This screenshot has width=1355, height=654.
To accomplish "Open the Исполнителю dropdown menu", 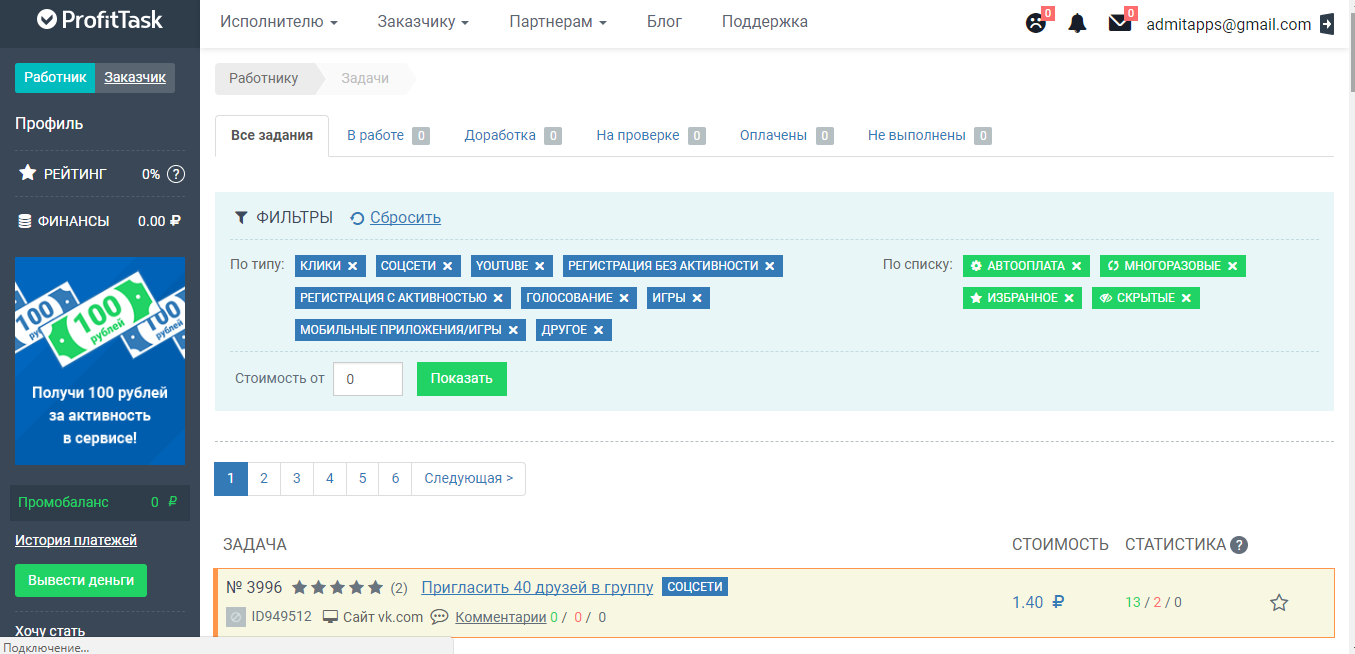I will coord(279,21).
